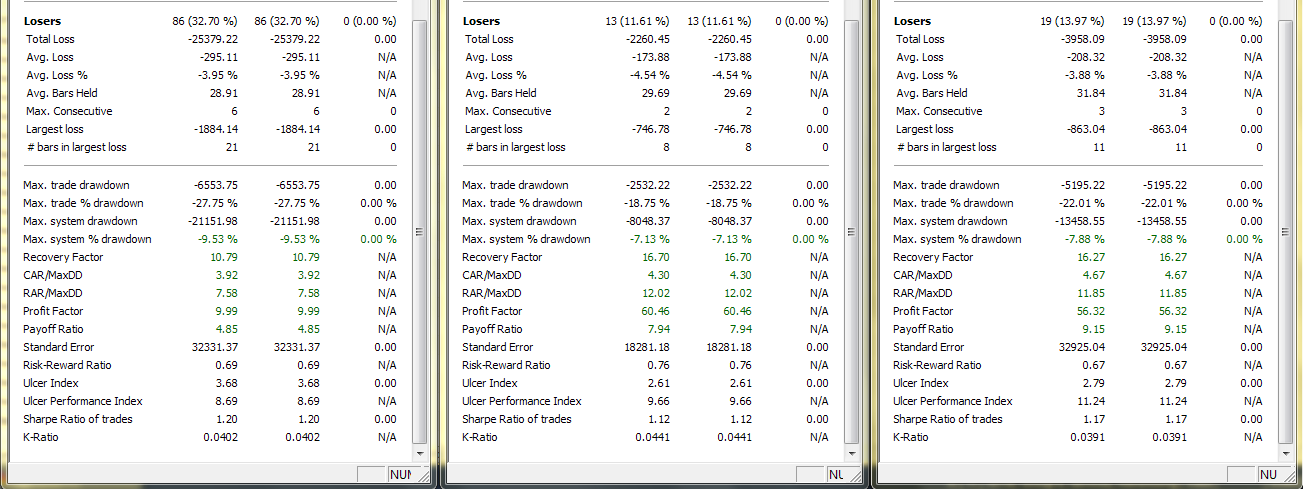The width and height of the screenshot is (1303, 489).
Task: Click Max. trade drawdown label beside -5195.22
Action: point(946,185)
